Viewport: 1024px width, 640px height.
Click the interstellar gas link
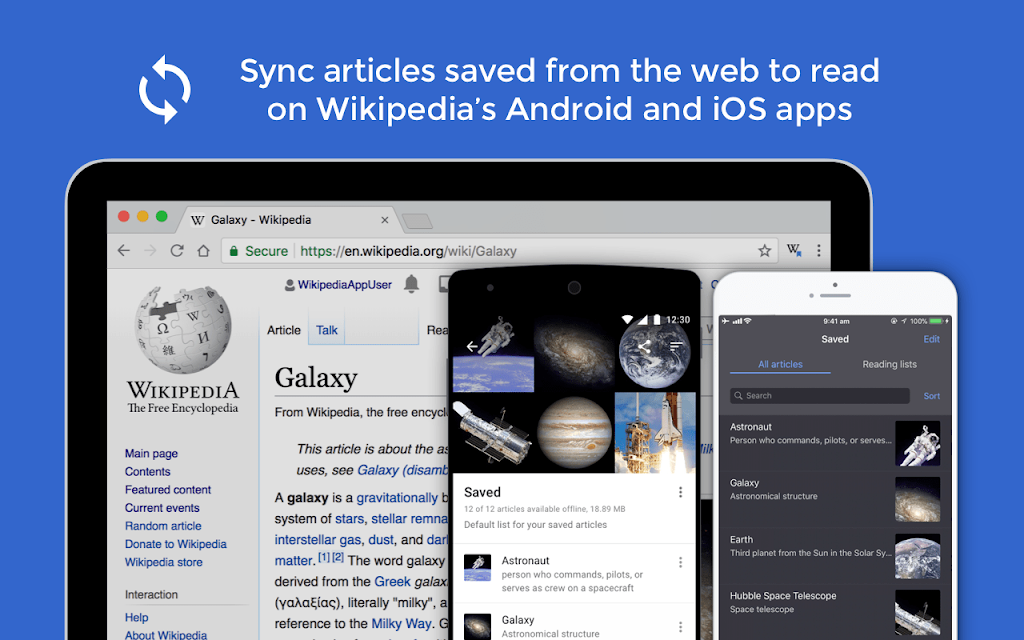[318, 540]
